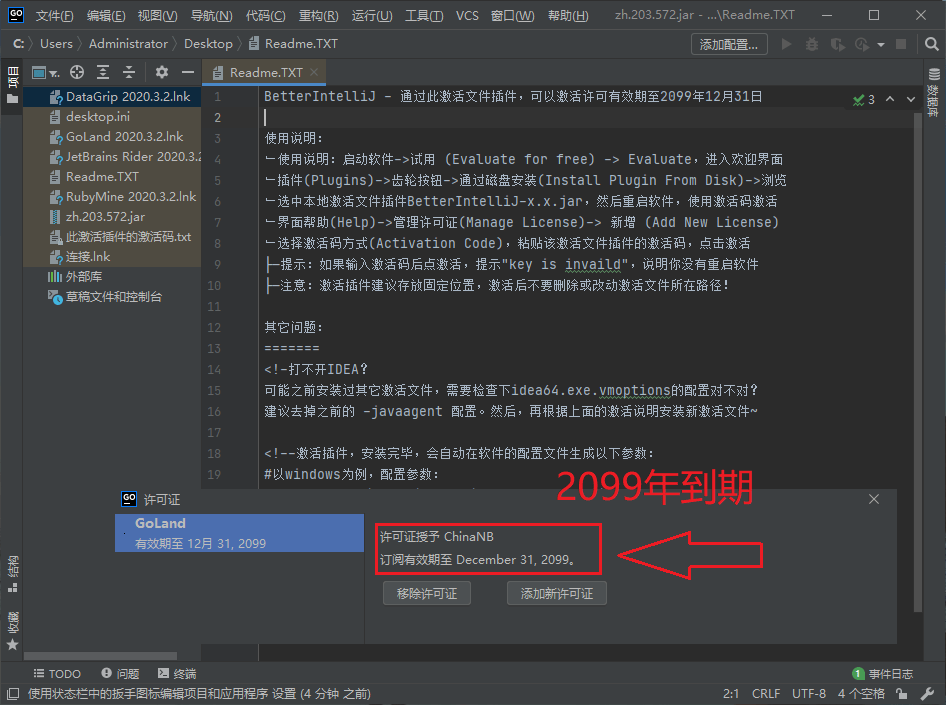Image resolution: width=946 pixels, height=705 pixels.
Task: Click the UTF-8 encoding widget
Action: point(808,694)
